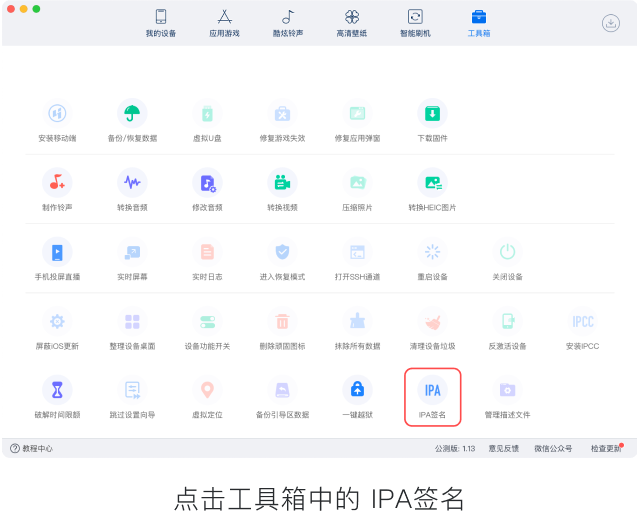Image resolution: width=637 pixels, height=516 pixels.
Task: Open 转换HEIC图片 converter
Action: [x=432, y=182]
